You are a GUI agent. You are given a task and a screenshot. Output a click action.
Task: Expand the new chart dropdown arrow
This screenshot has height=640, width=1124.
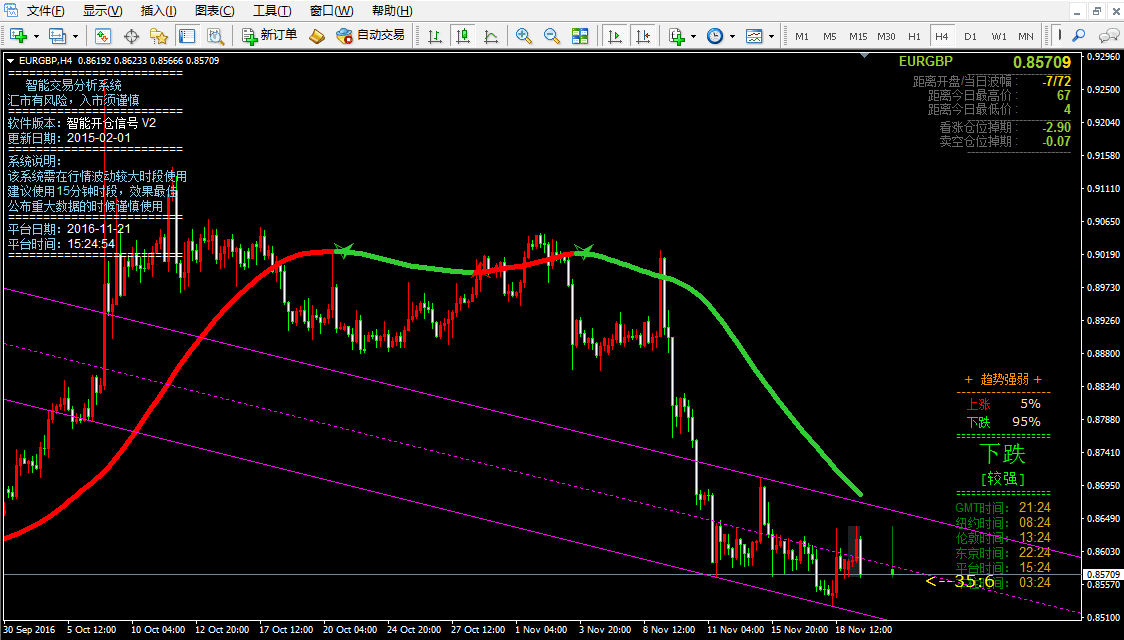(37, 36)
